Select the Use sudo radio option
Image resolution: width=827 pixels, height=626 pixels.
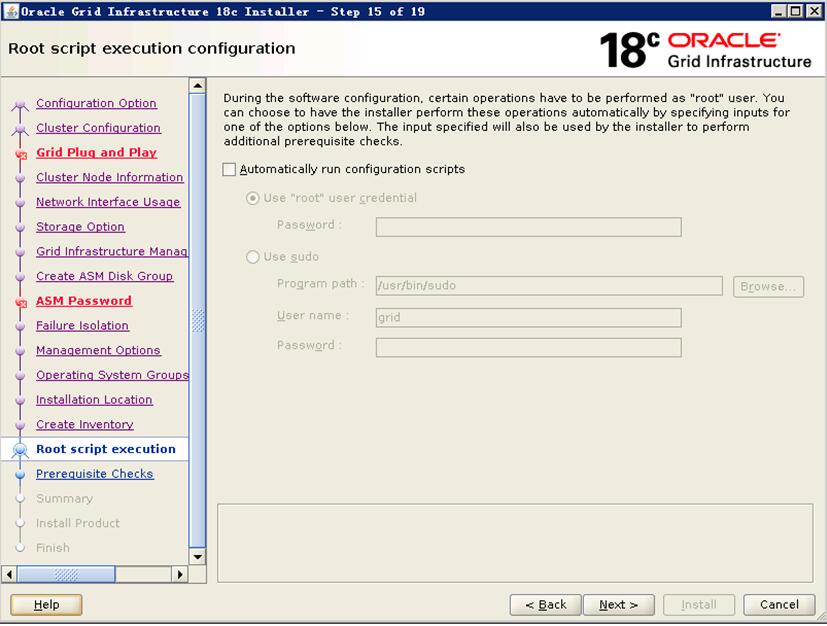click(x=253, y=257)
